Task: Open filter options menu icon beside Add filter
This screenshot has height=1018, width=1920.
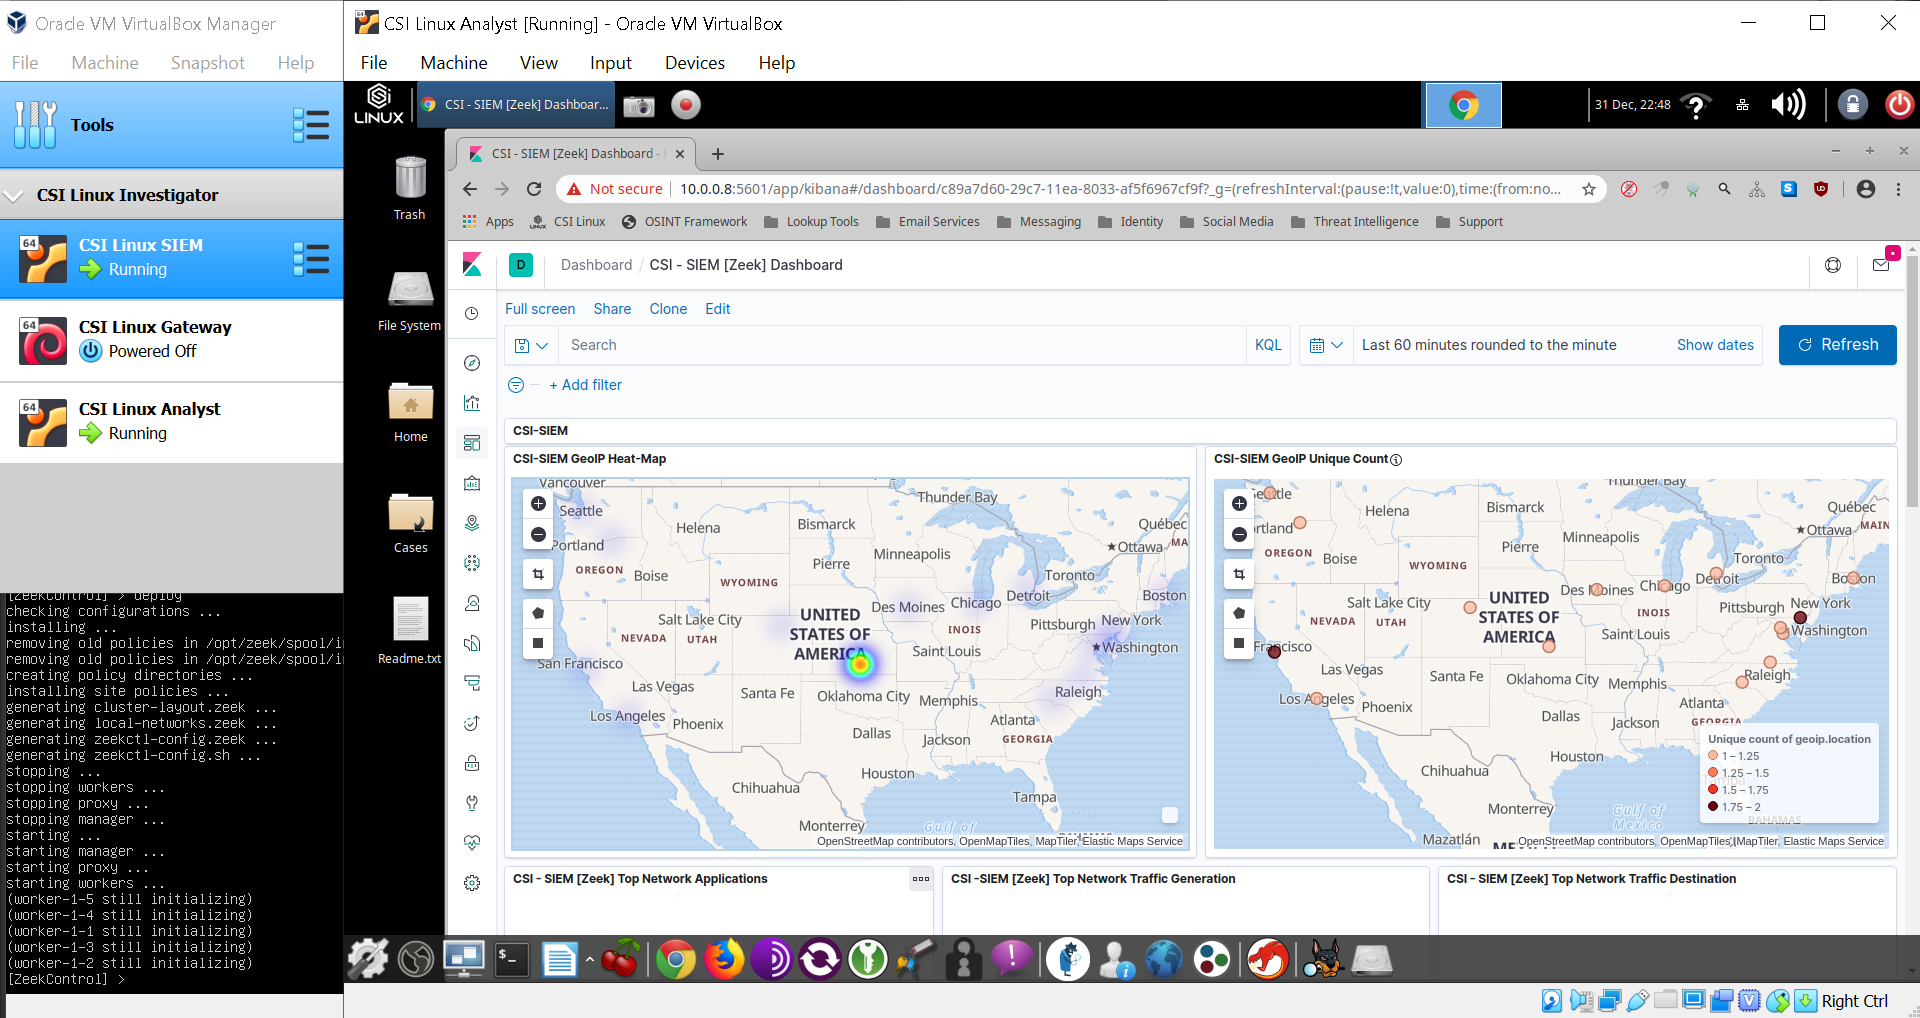Action: [x=516, y=385]
